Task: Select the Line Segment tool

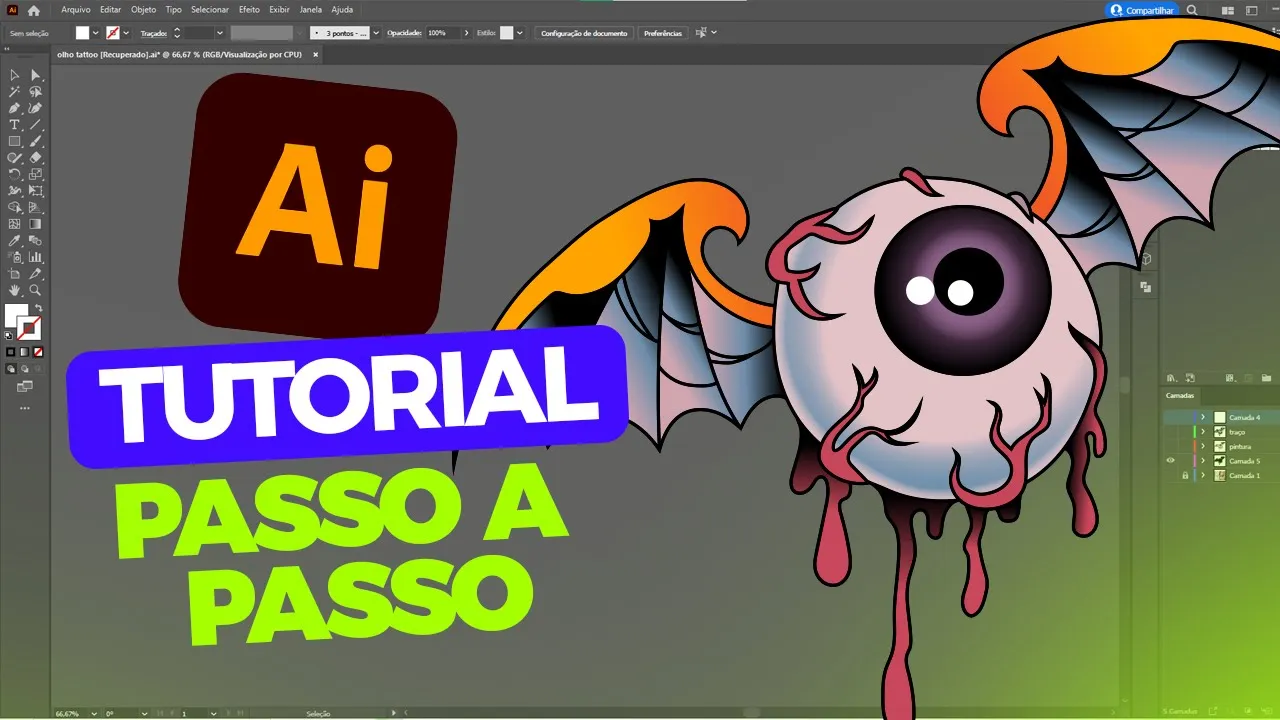Action: click(36, 125)
